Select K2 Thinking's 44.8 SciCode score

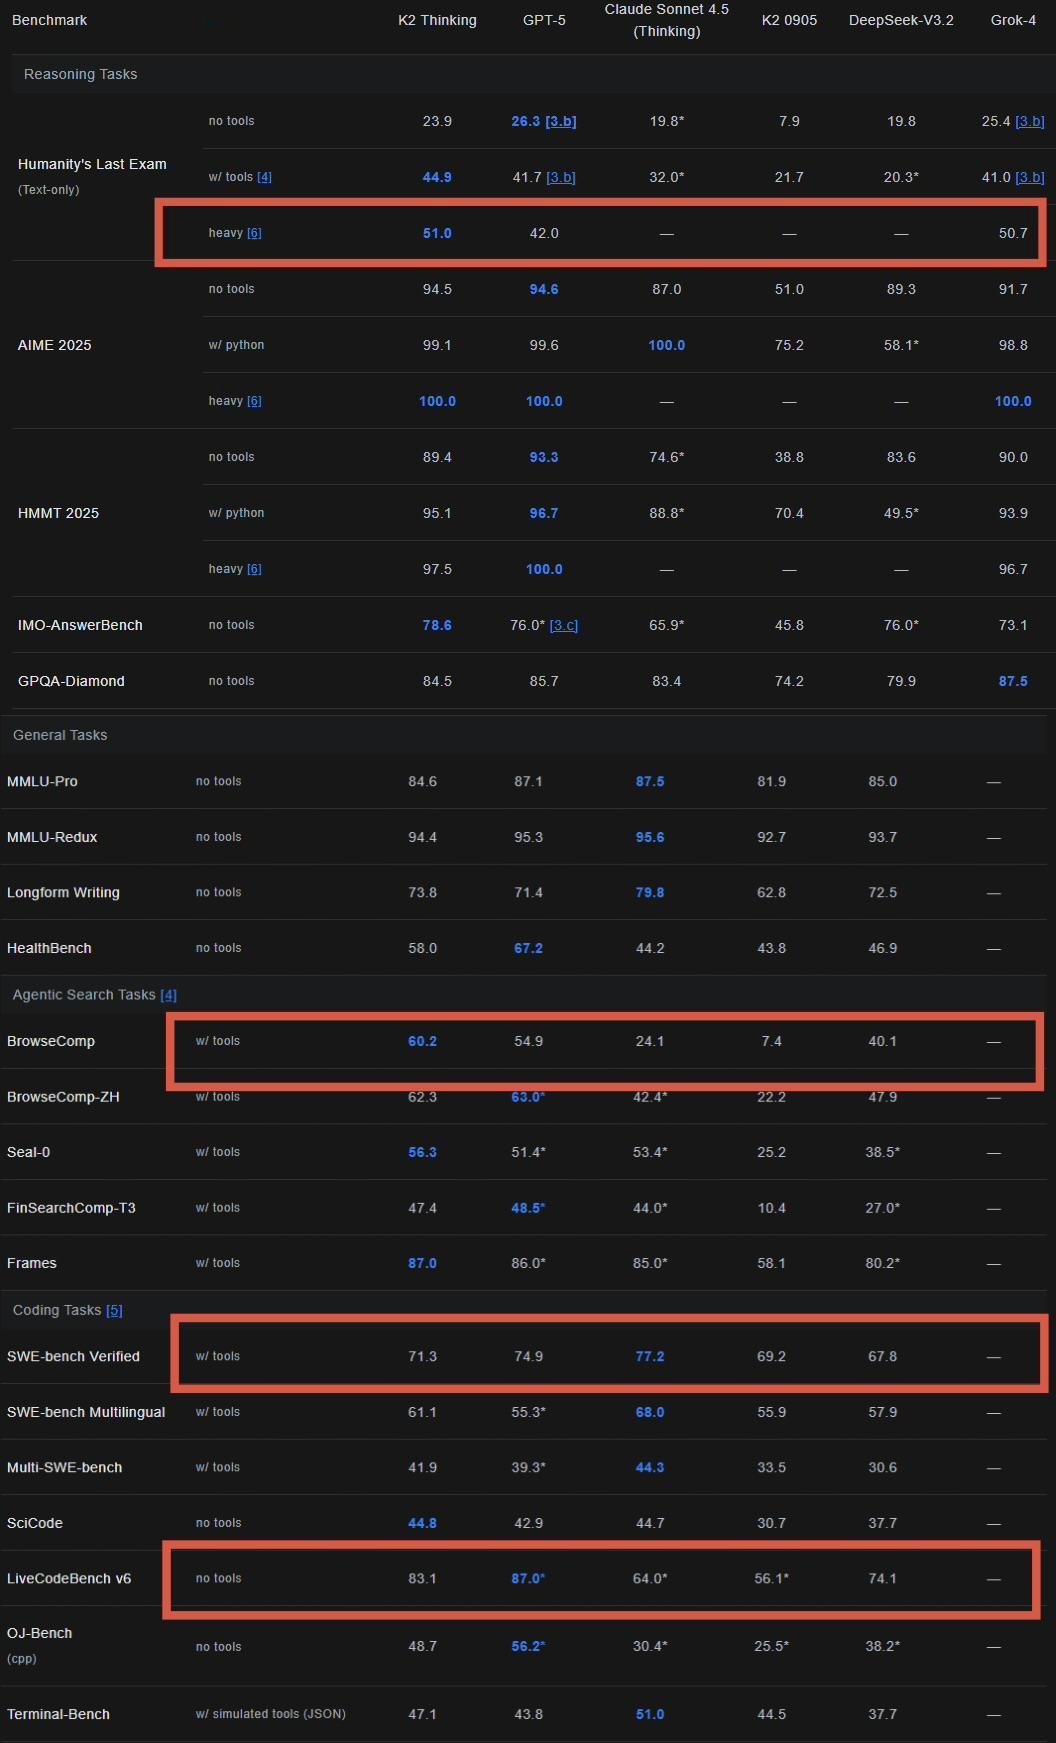[x=422, y=1523]
